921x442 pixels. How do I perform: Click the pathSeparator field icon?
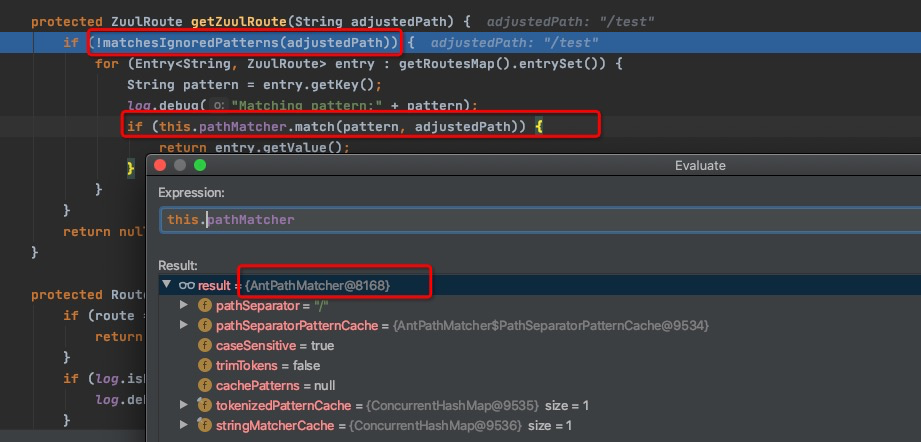tap(205, 306)
